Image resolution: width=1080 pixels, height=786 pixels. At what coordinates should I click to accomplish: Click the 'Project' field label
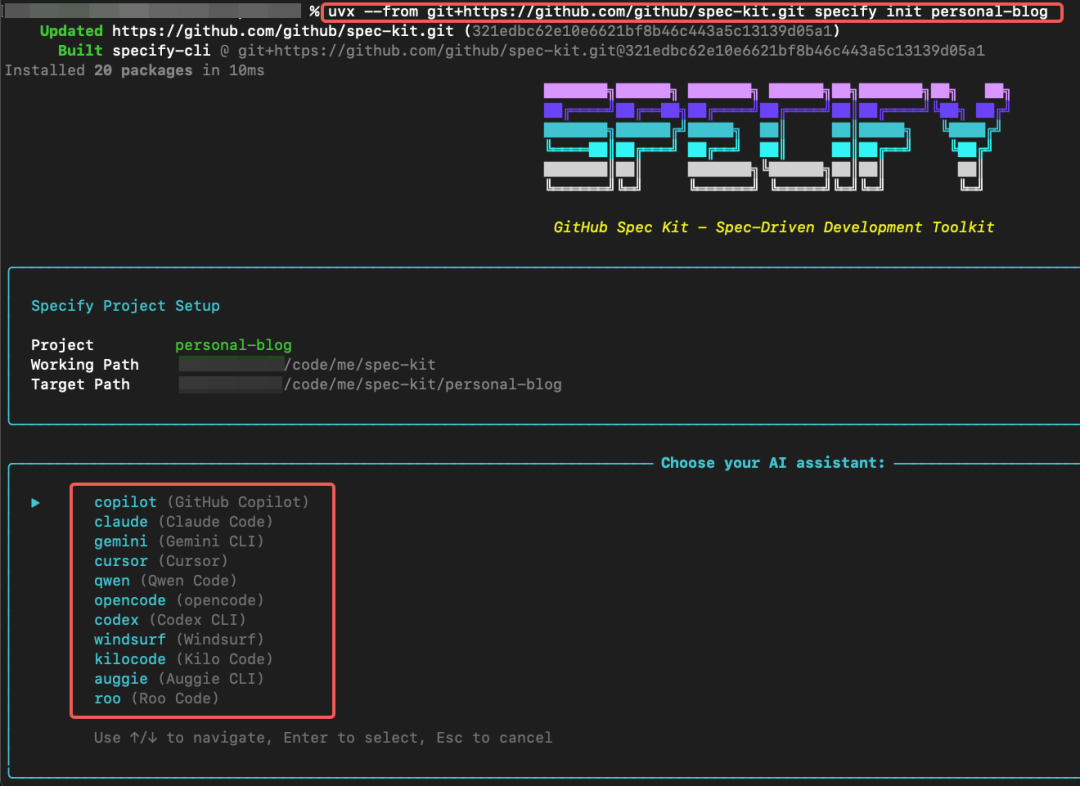point(62,345)
